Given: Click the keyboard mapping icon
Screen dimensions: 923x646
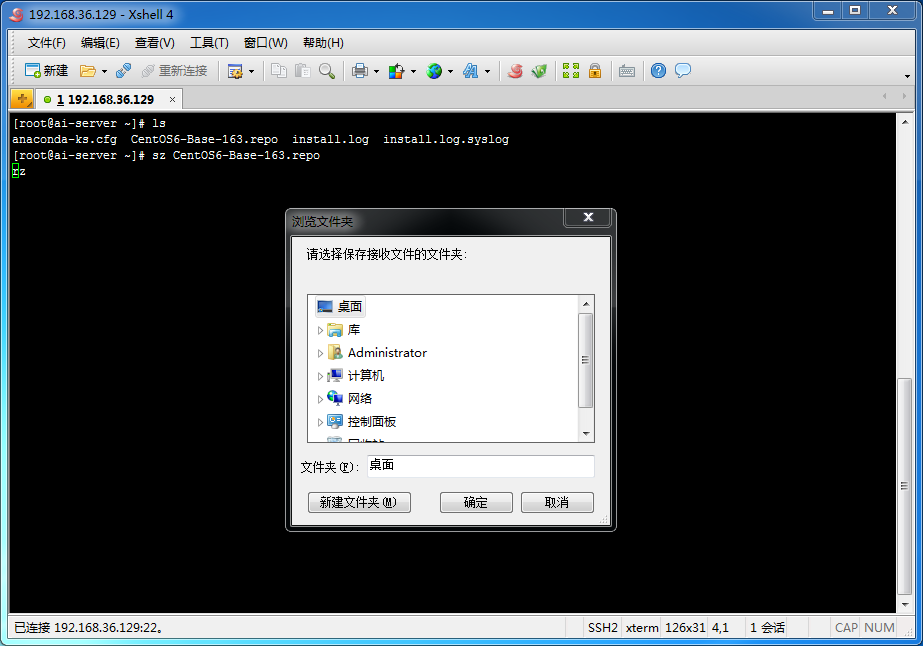Looking at the screenshot, I should click(x=627, y=71).
